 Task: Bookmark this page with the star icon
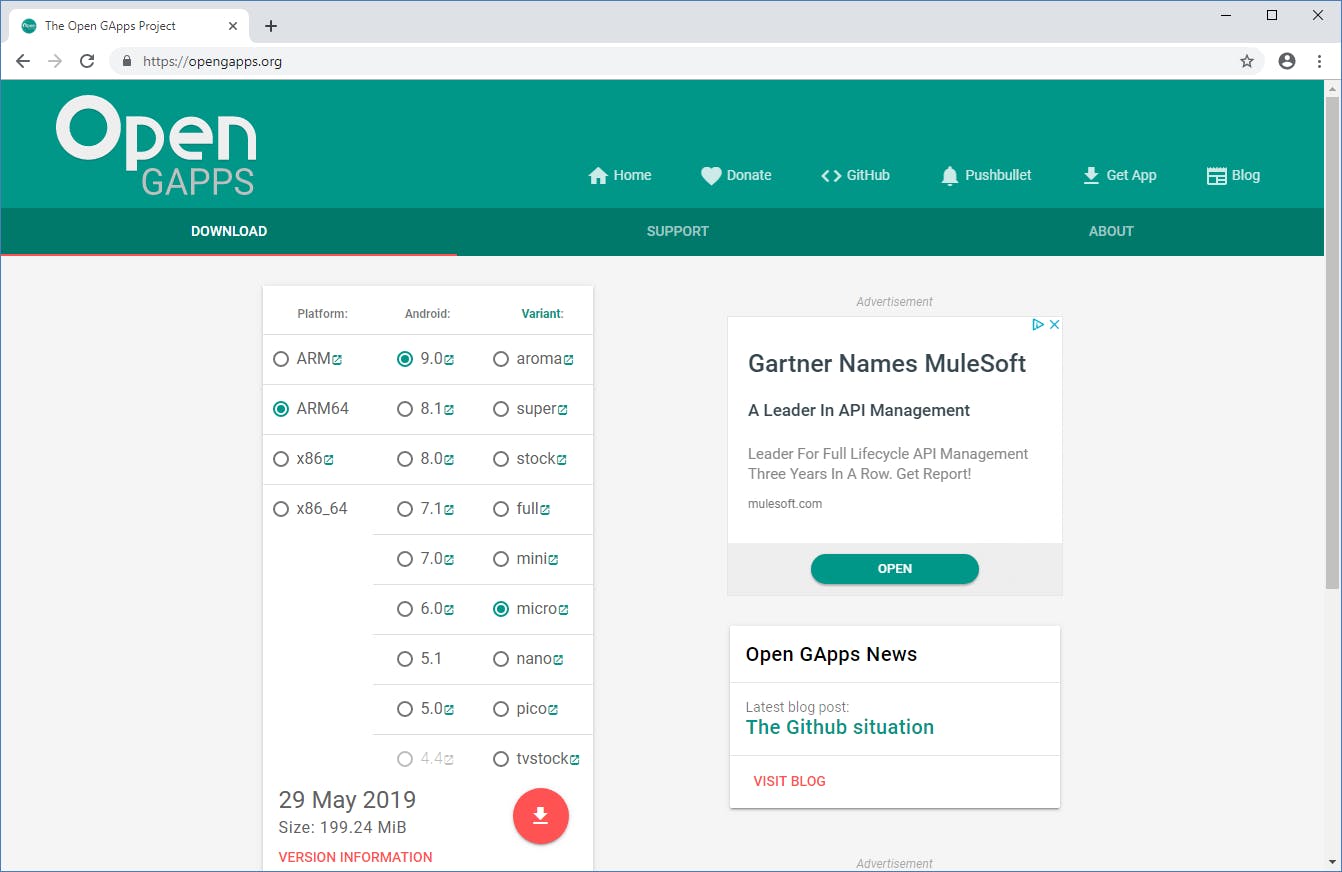[1247, 61]
